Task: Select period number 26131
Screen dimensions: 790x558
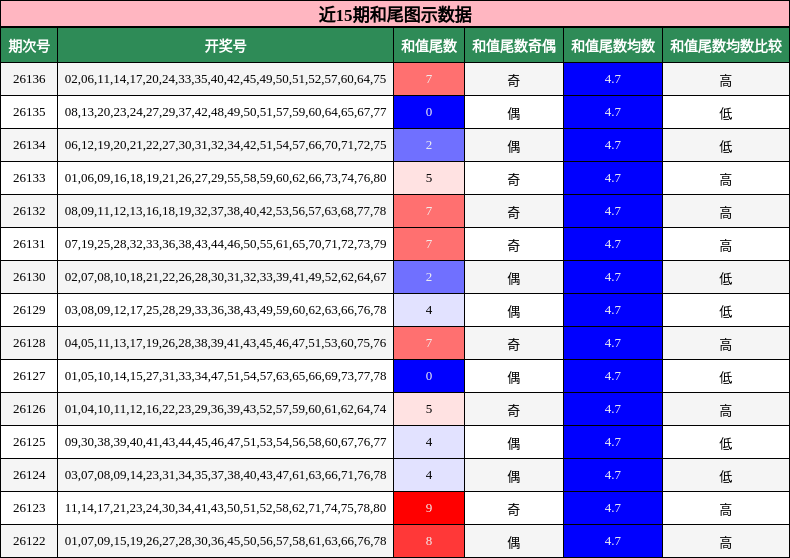Action: point(29,244)
